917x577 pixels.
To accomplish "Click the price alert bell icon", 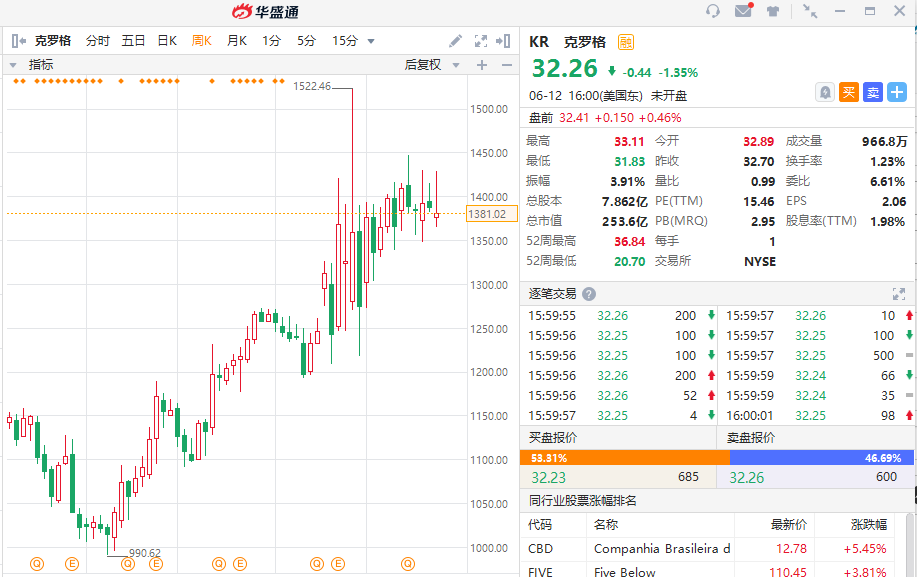I will click(x=825, y=92).
